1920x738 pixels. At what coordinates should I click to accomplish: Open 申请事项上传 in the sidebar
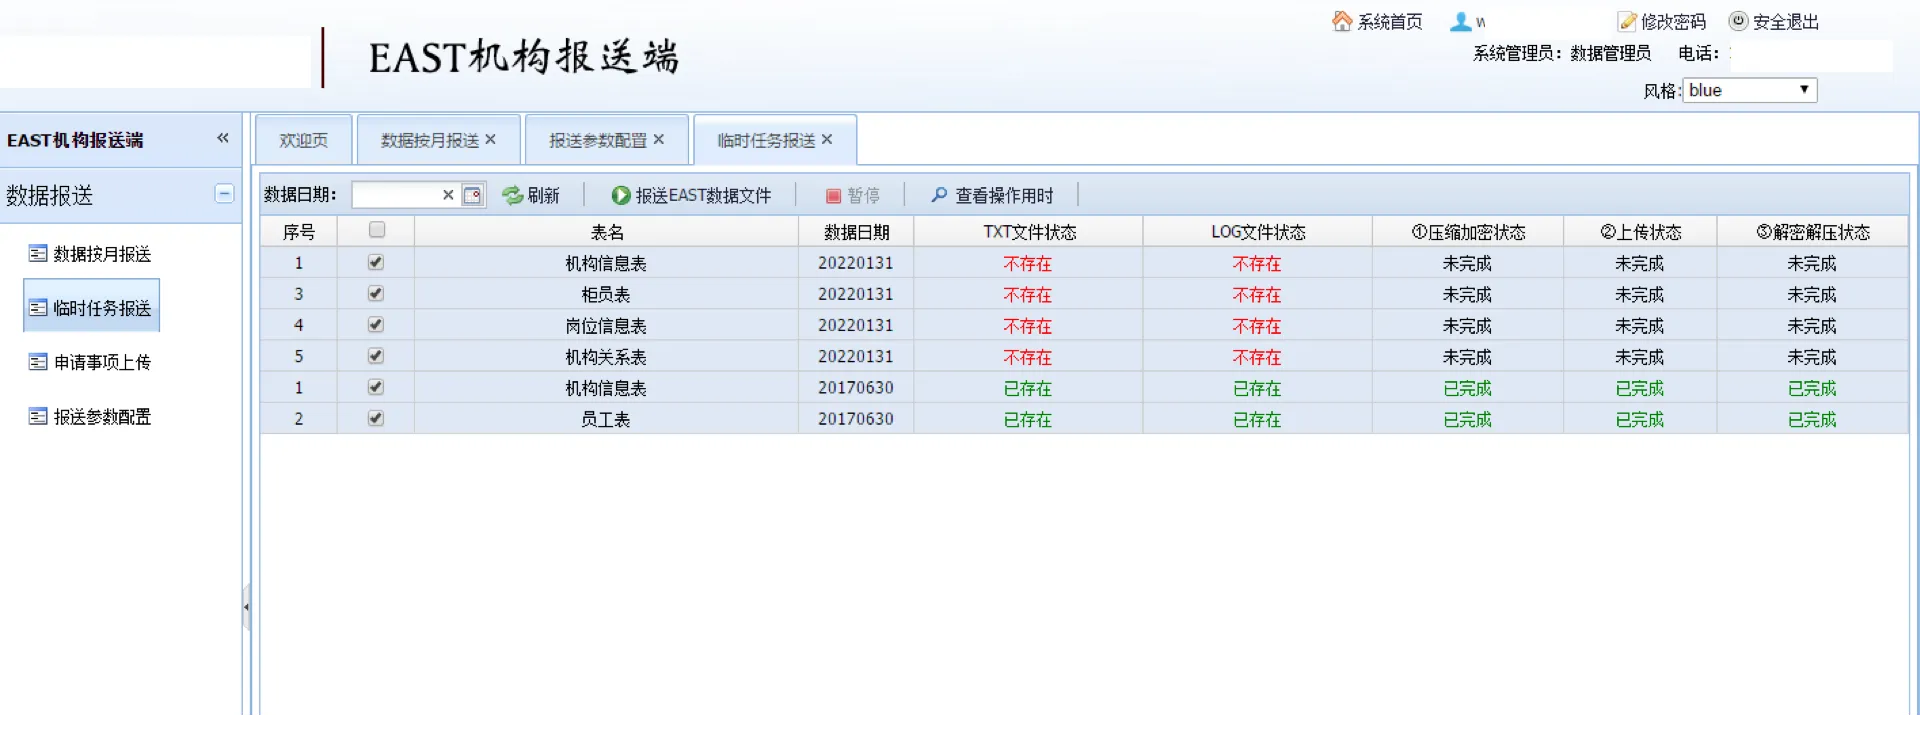pos(102,362)
